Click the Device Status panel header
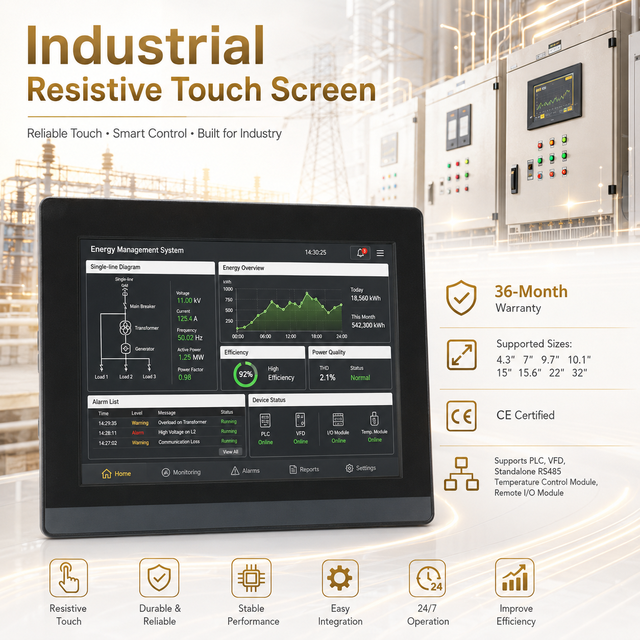 click(x=320, y=400)
